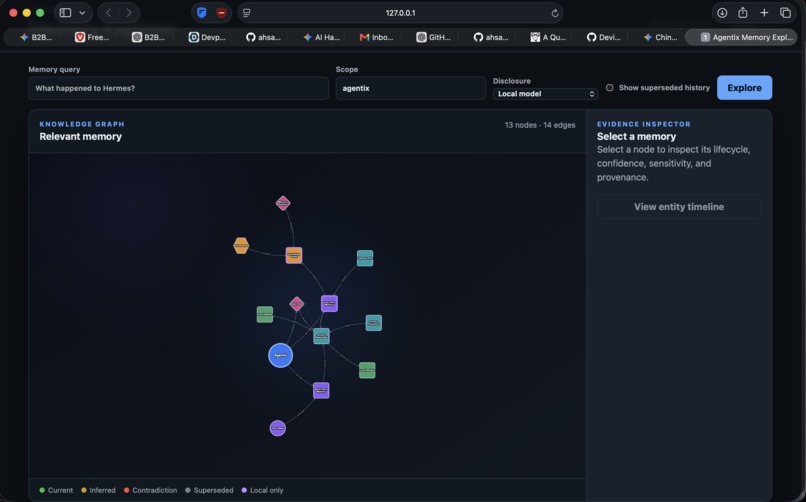Click the 13 nodes · 14 edges text
The width and height of the screenshot is (806, 502).
[x=540, y=125]
